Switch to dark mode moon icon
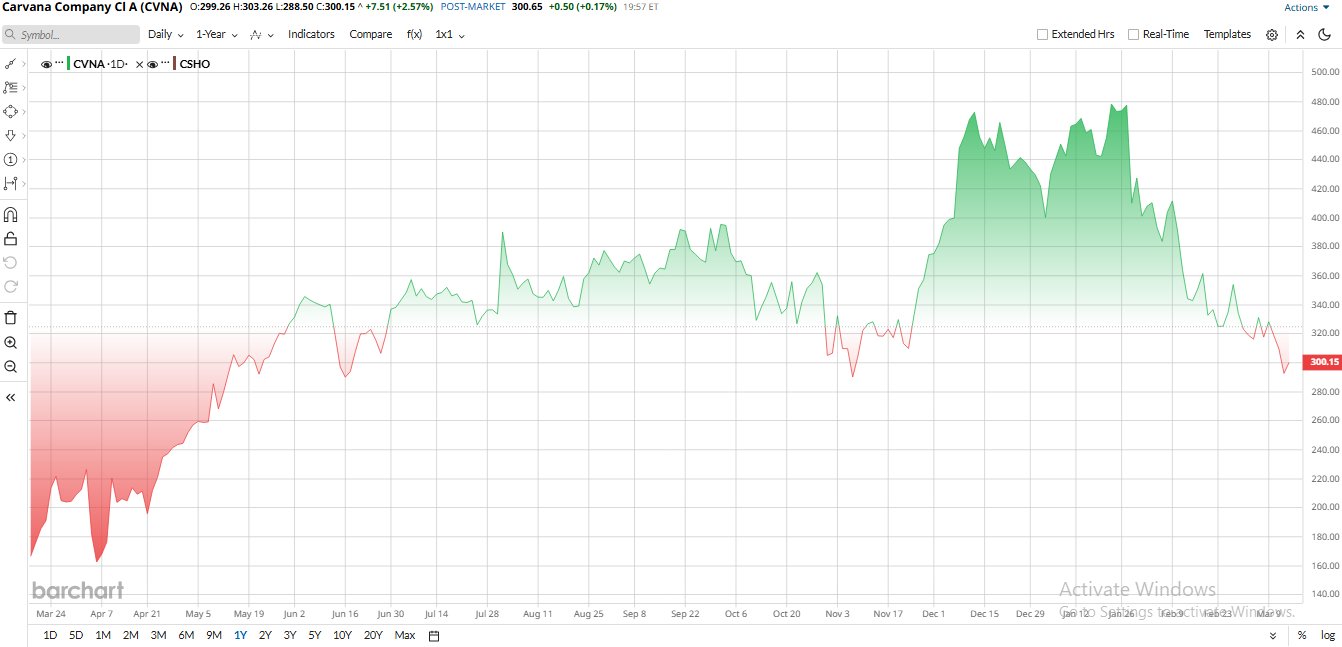The width and height of the screenshot is (1342, 647). [x=1325, y=34]
